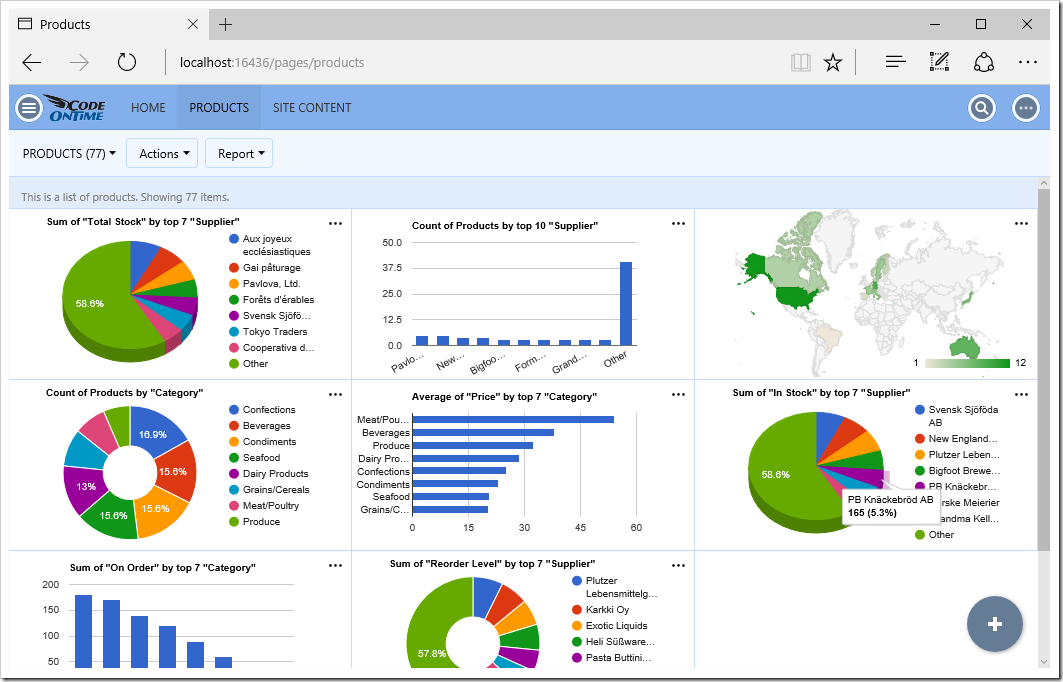This screenshot has width=1063, height=682.
Task: Open the world map chart's three-dot menu
Action: [x=1021, y=224]
